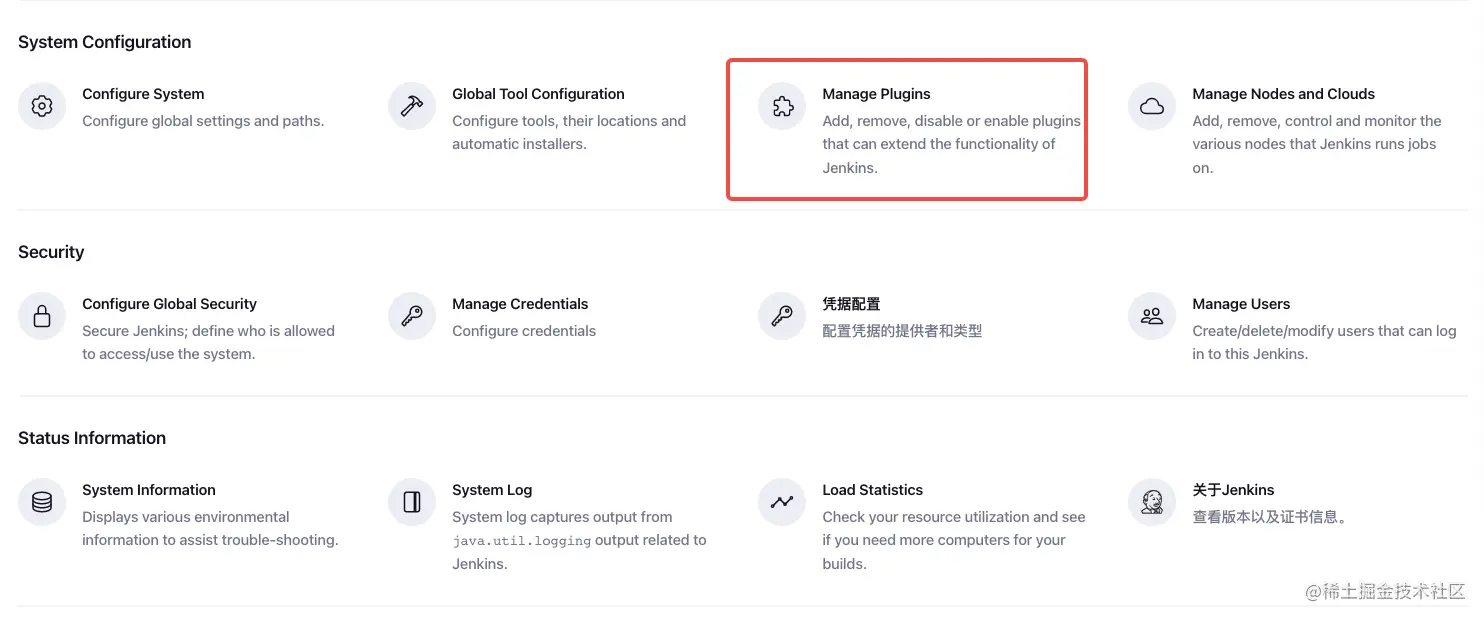Open the System Log title

point(492,490)
